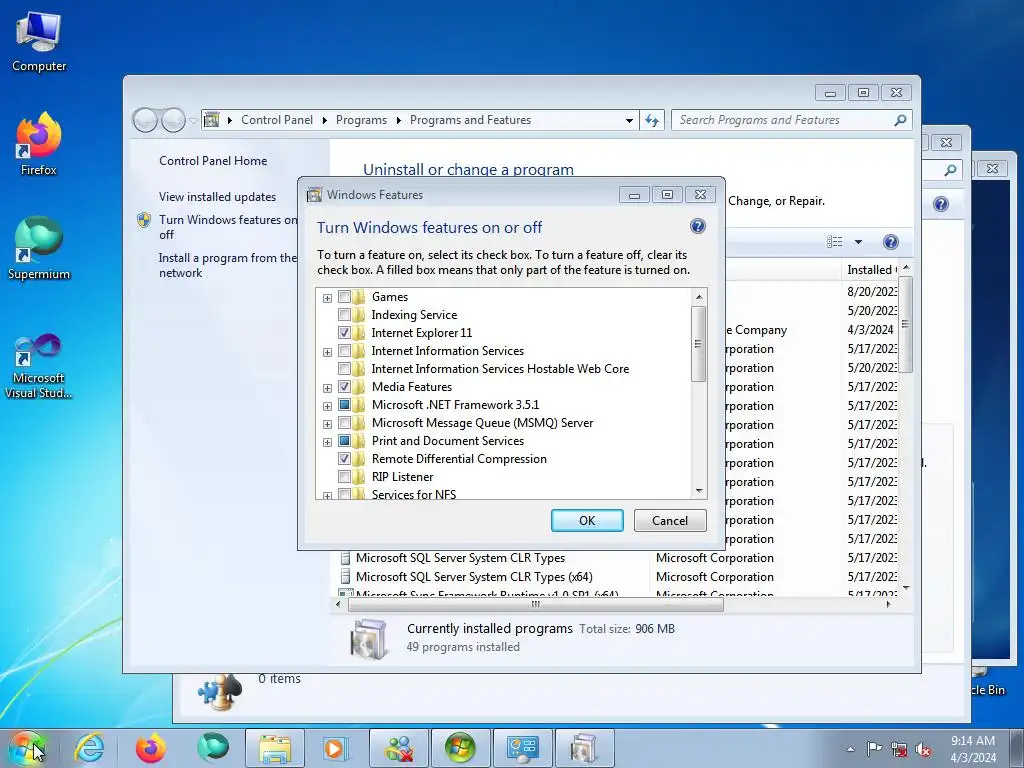Open the address bar history dropdown
This screenshot has height=768, width=1024.
tap(629, 120)
